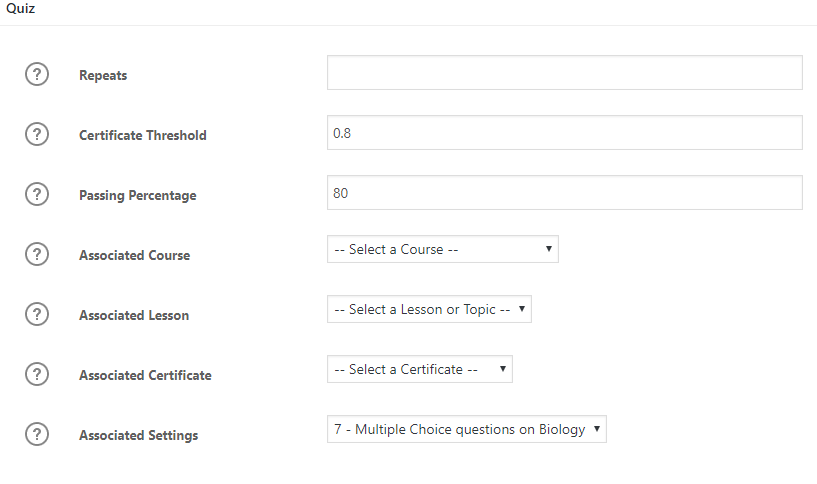The height and width of the screenshot is (484, 817).
Task: Show help for Passing Percentage
Action: 37,194
